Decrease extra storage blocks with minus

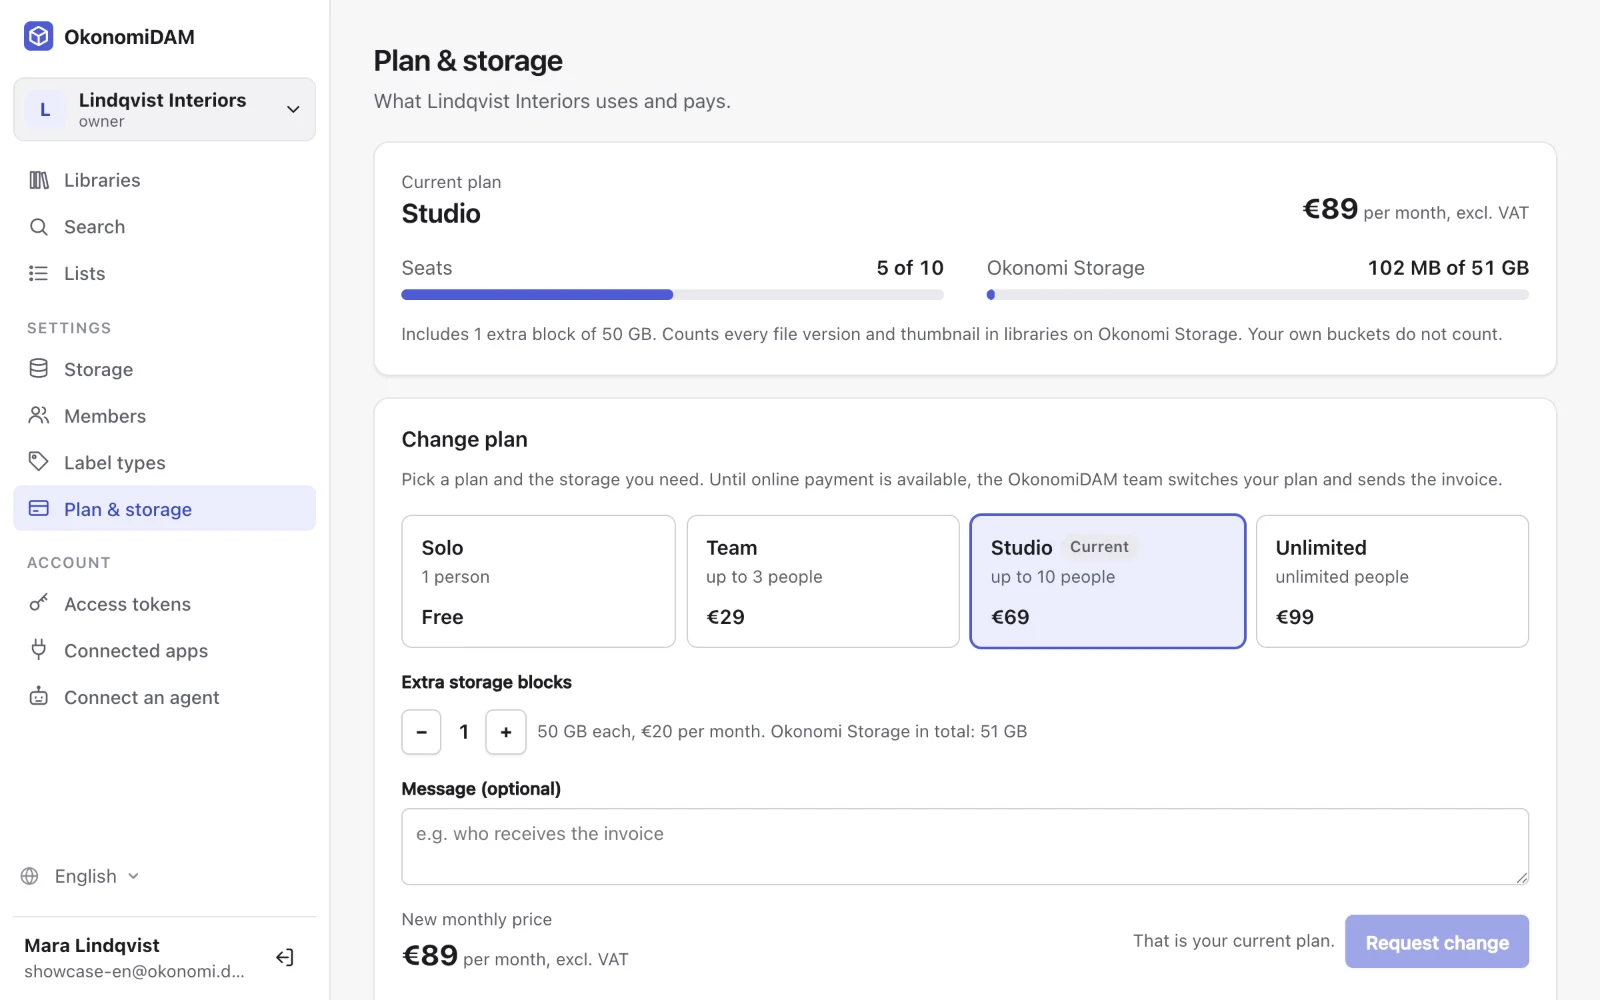[x=421, y=732]
